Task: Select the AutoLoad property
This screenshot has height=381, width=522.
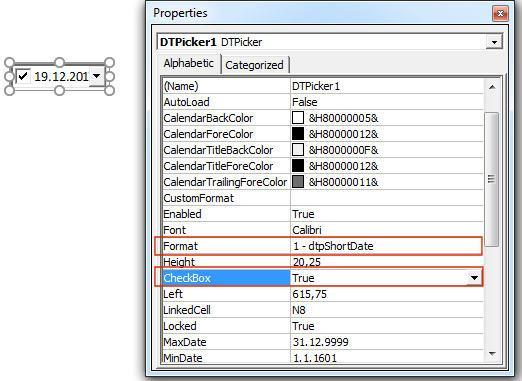Action: [x=186, y=102]
